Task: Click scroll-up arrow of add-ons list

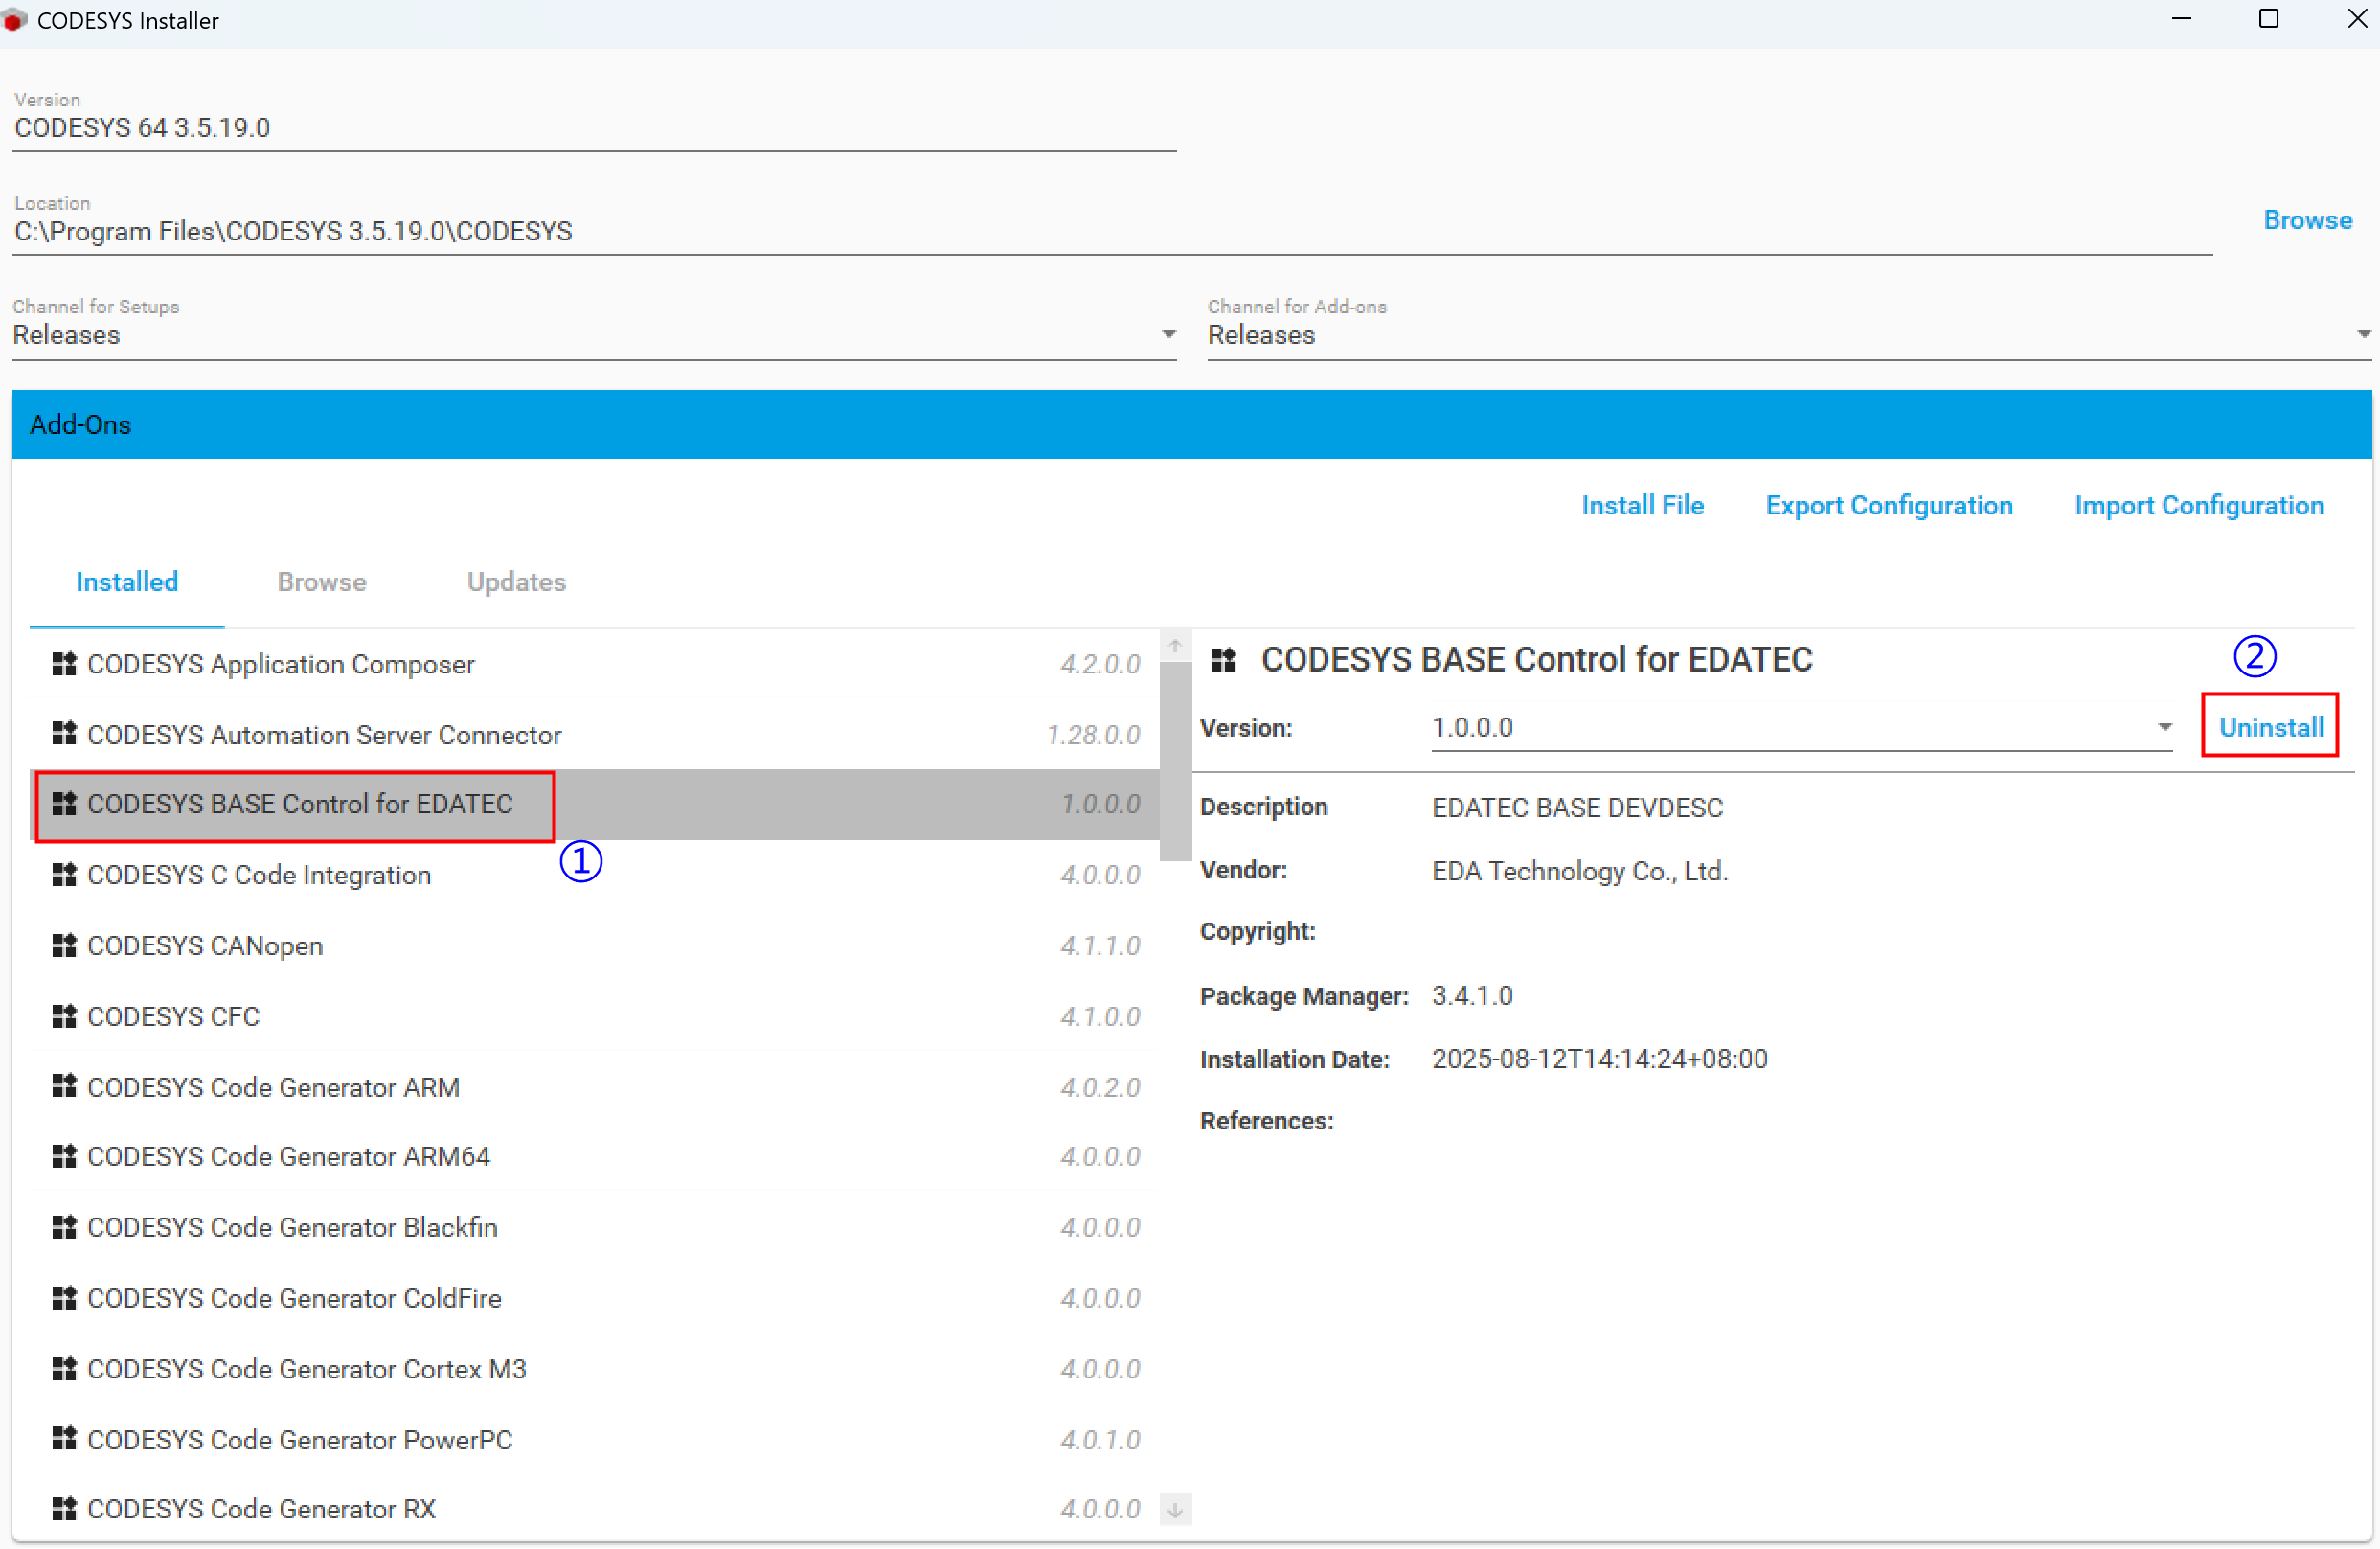Action: click(1176, 646)
